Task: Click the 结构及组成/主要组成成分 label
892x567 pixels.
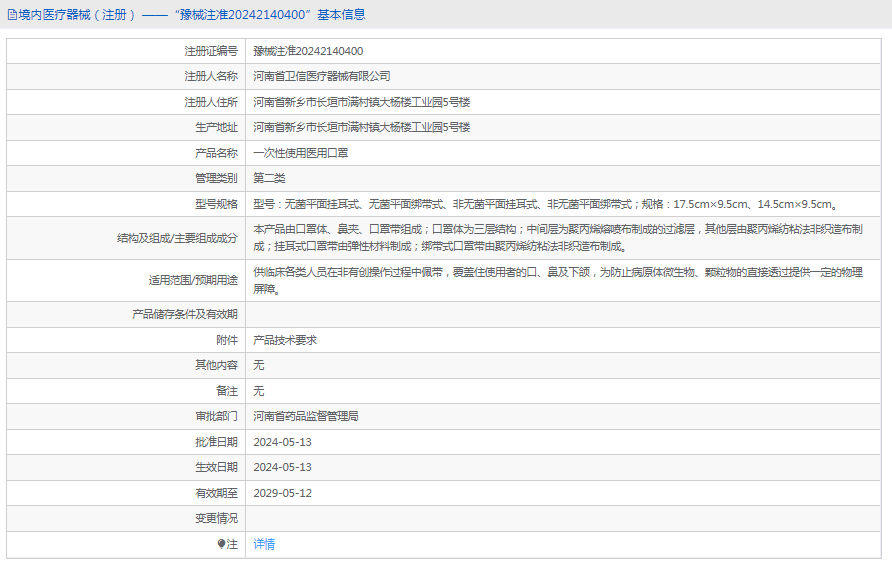Action: [x=177, y=238]
